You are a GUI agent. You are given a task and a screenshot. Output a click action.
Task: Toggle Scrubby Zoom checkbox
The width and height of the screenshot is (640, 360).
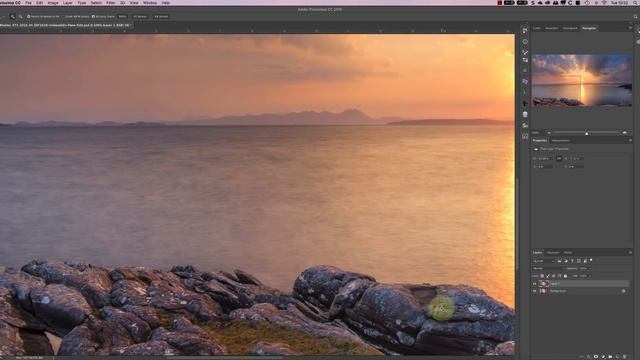pyautogui.click(x=93, y=16)
